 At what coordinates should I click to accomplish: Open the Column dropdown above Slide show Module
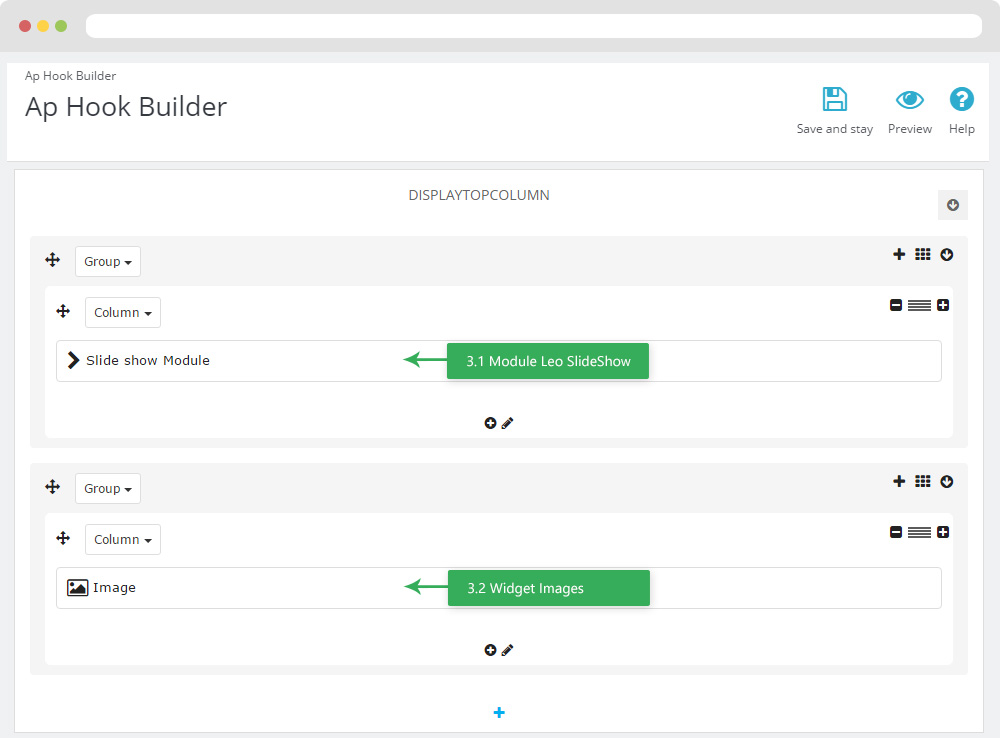123,313
